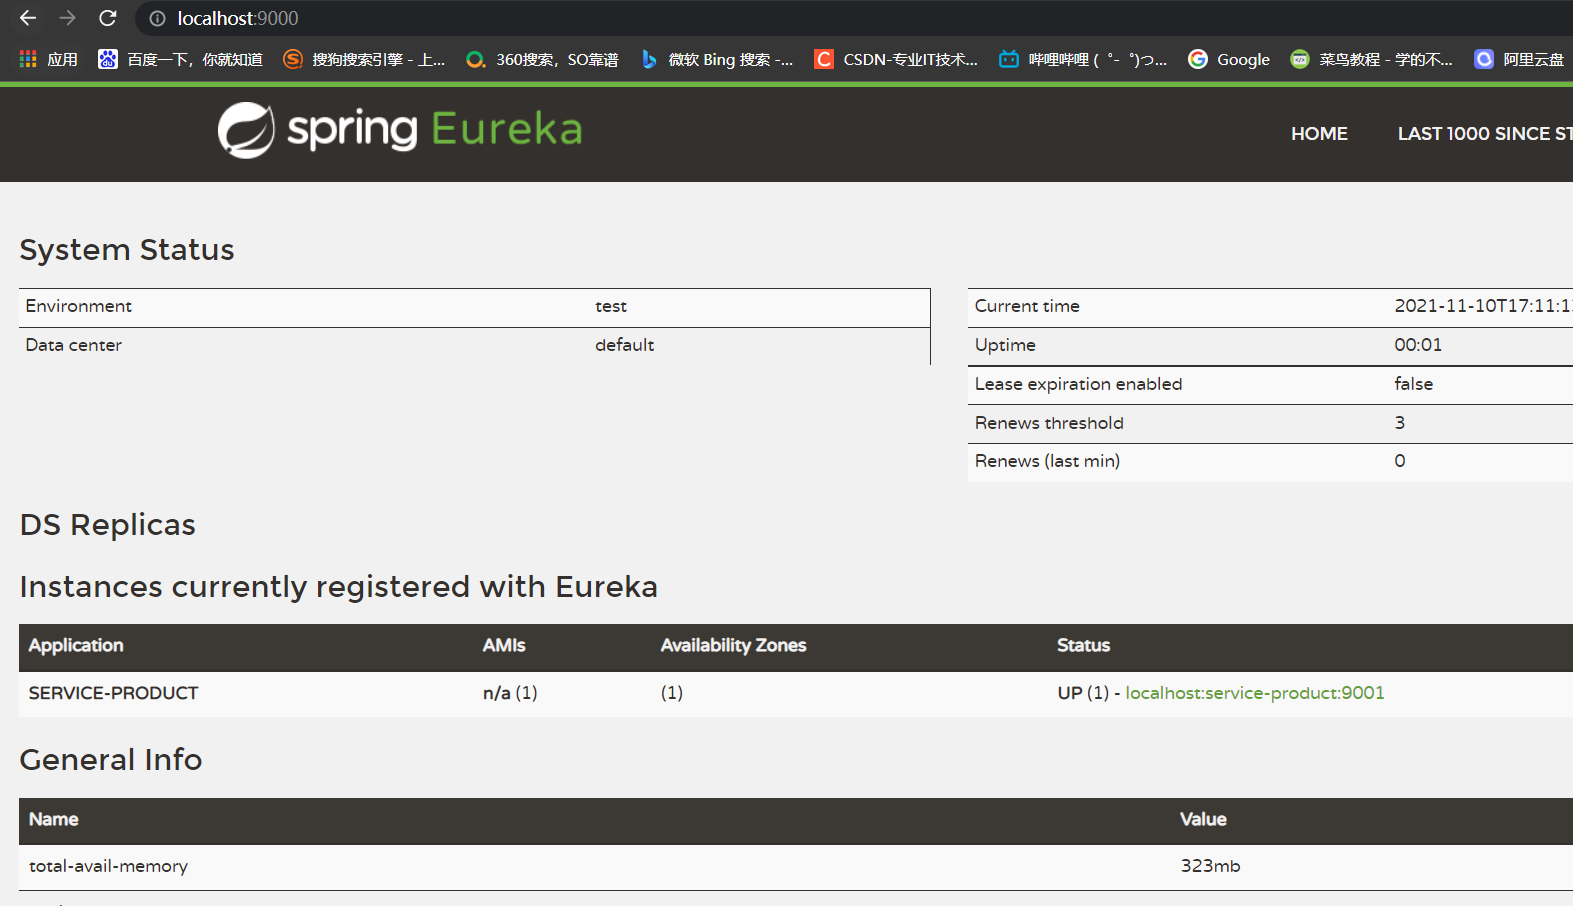Click the DS Replicas heading
This screenshot has height=906, width=1573.
point(108,525)
